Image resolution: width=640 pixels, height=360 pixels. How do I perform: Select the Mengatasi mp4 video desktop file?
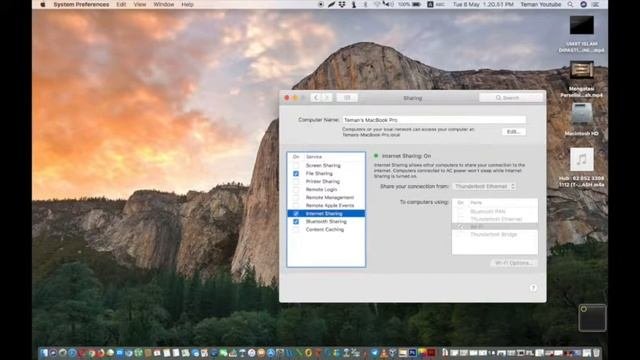point(582,71)
